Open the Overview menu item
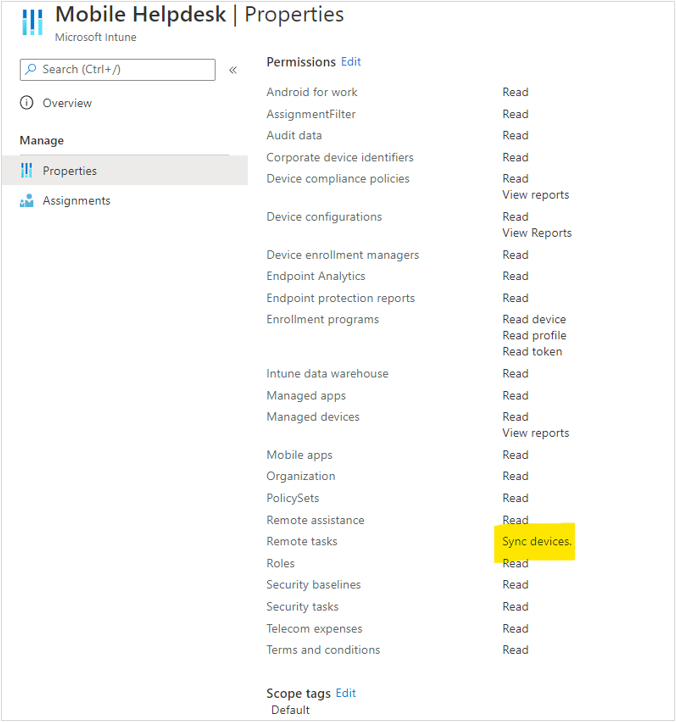The width and height of the screenshot is (676, 722). (67, 103)
